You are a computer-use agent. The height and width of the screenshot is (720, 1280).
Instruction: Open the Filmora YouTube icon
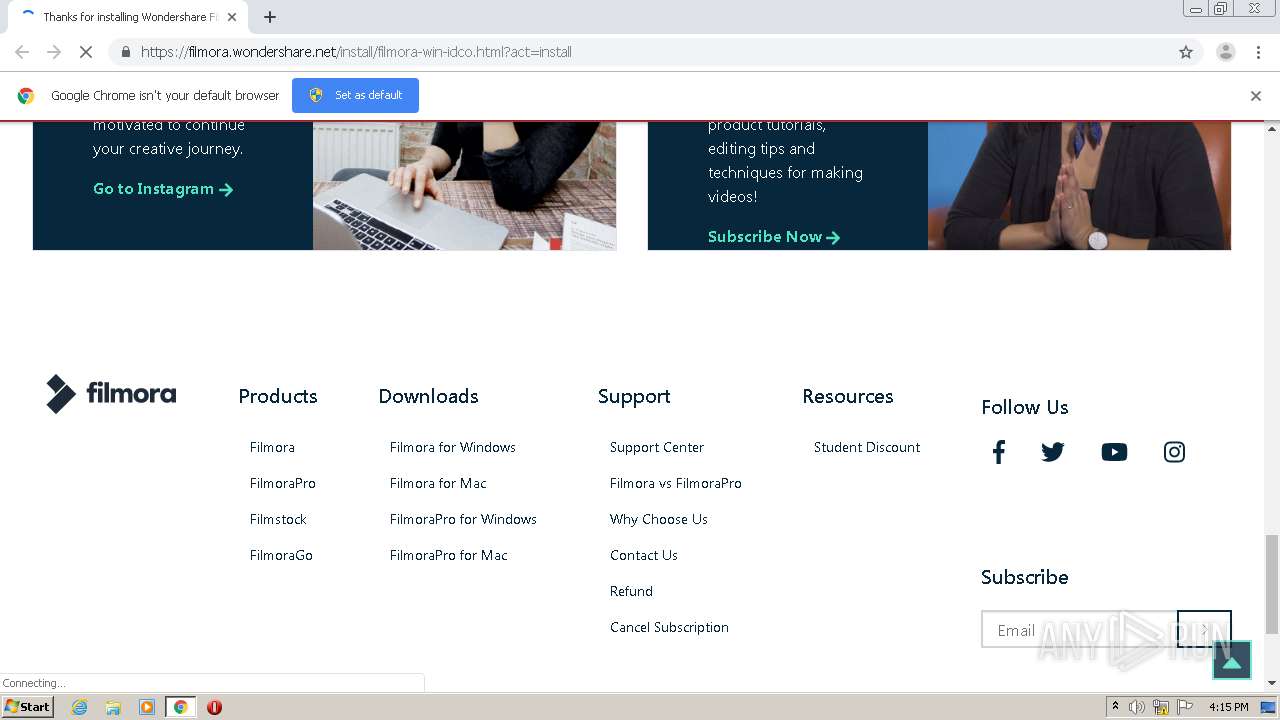(x=1114, y=452)
